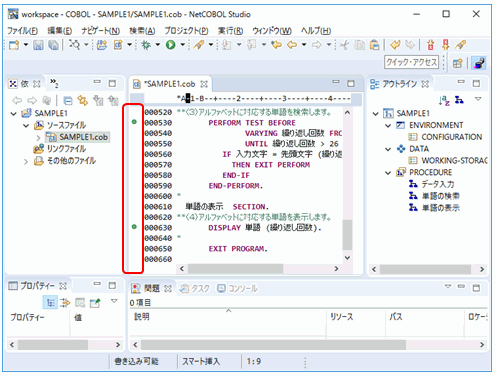This screenshot has height=377, width=496.
Task: Click the alphabetical sort icon in outline
Action: pos(444,100)
